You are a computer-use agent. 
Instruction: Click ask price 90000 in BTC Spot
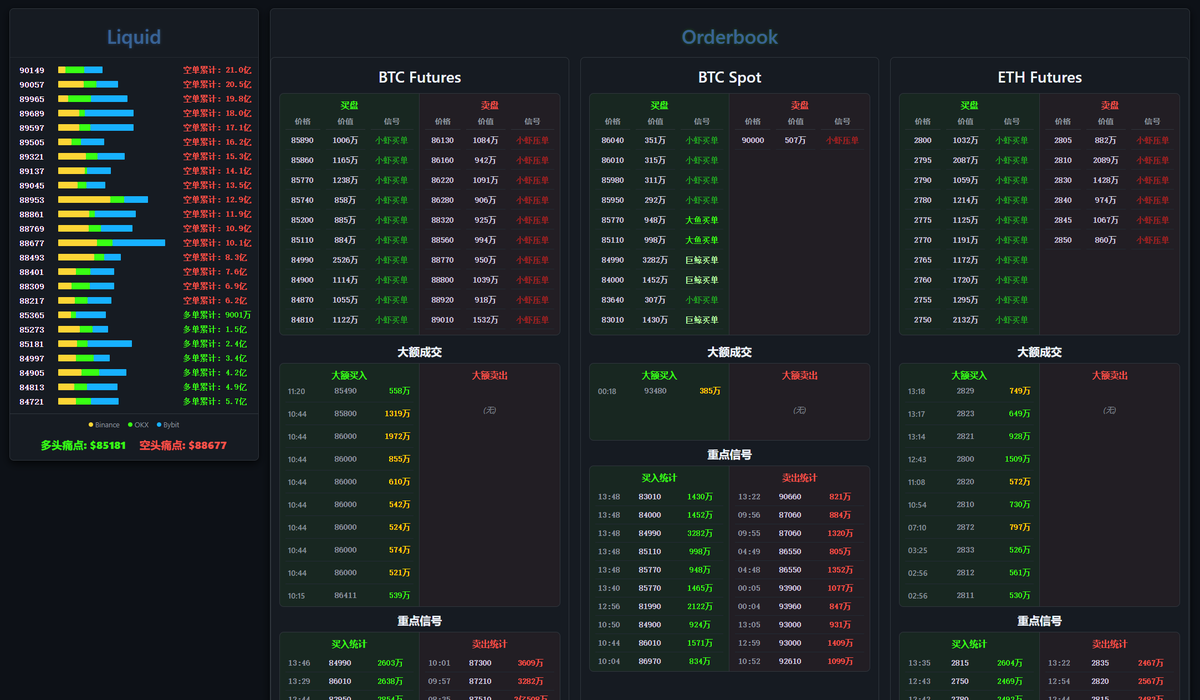point(753,140)
